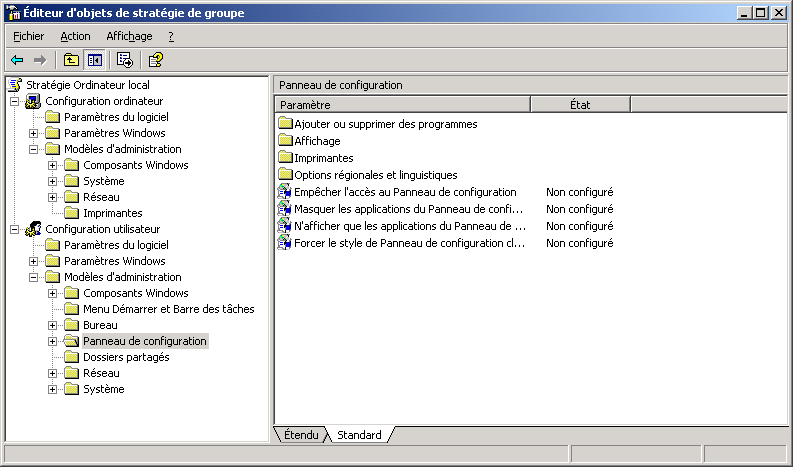The height and width of the screenshot is (467, 793).
Task: Select the 'Empêcher l'accès au Panneau de configuration' policy icon
Action: (x=285, y=192)
